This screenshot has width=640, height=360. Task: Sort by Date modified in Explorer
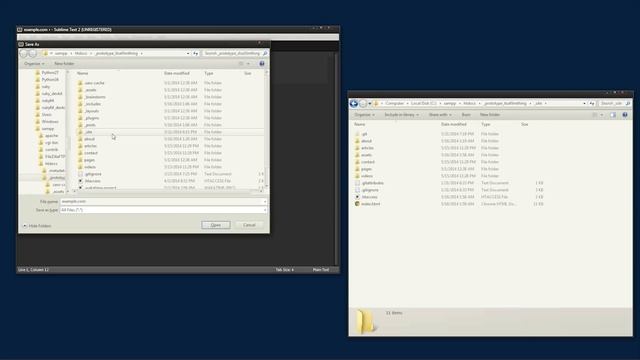coord(453,124)
